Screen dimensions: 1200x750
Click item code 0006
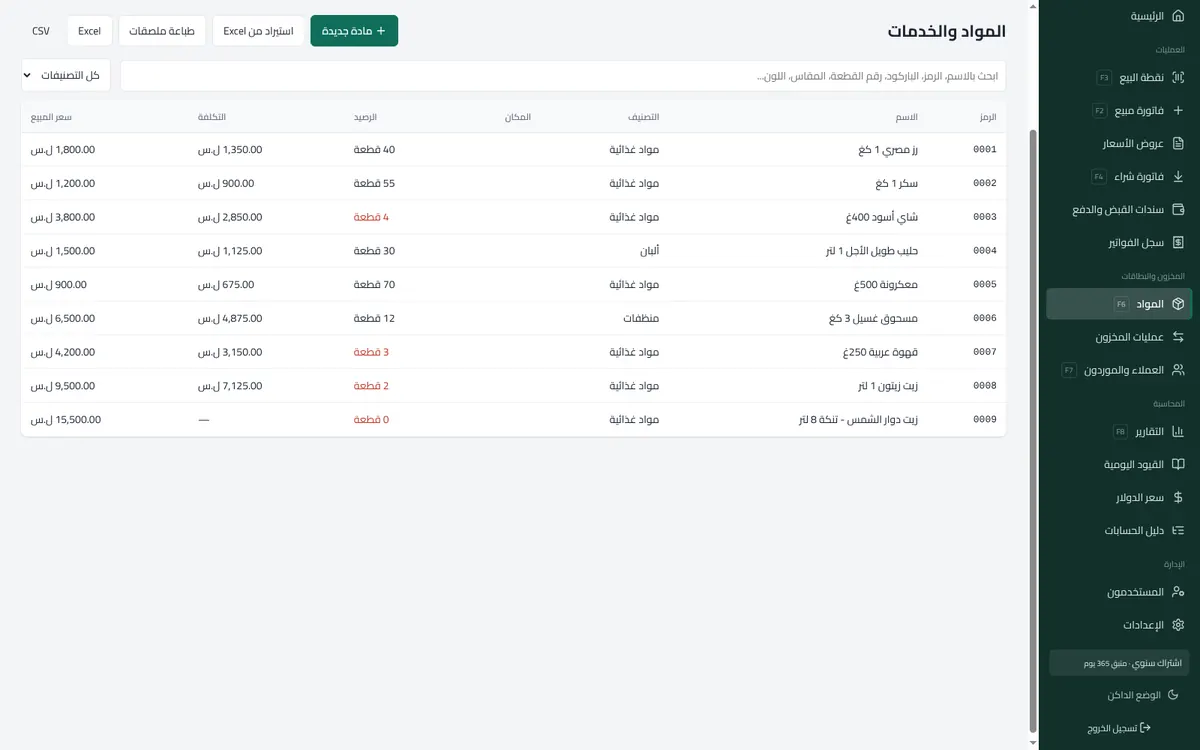pyautogui.click(x=985, y=319)
